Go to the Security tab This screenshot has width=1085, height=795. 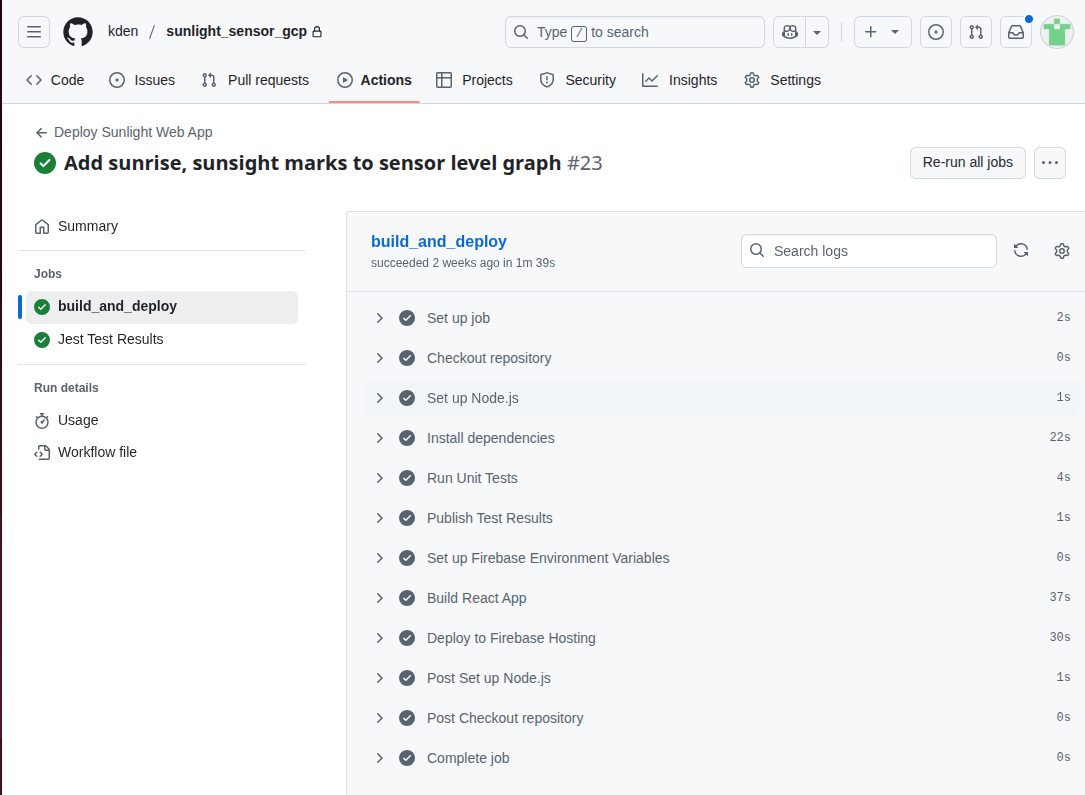click(578, 80)
